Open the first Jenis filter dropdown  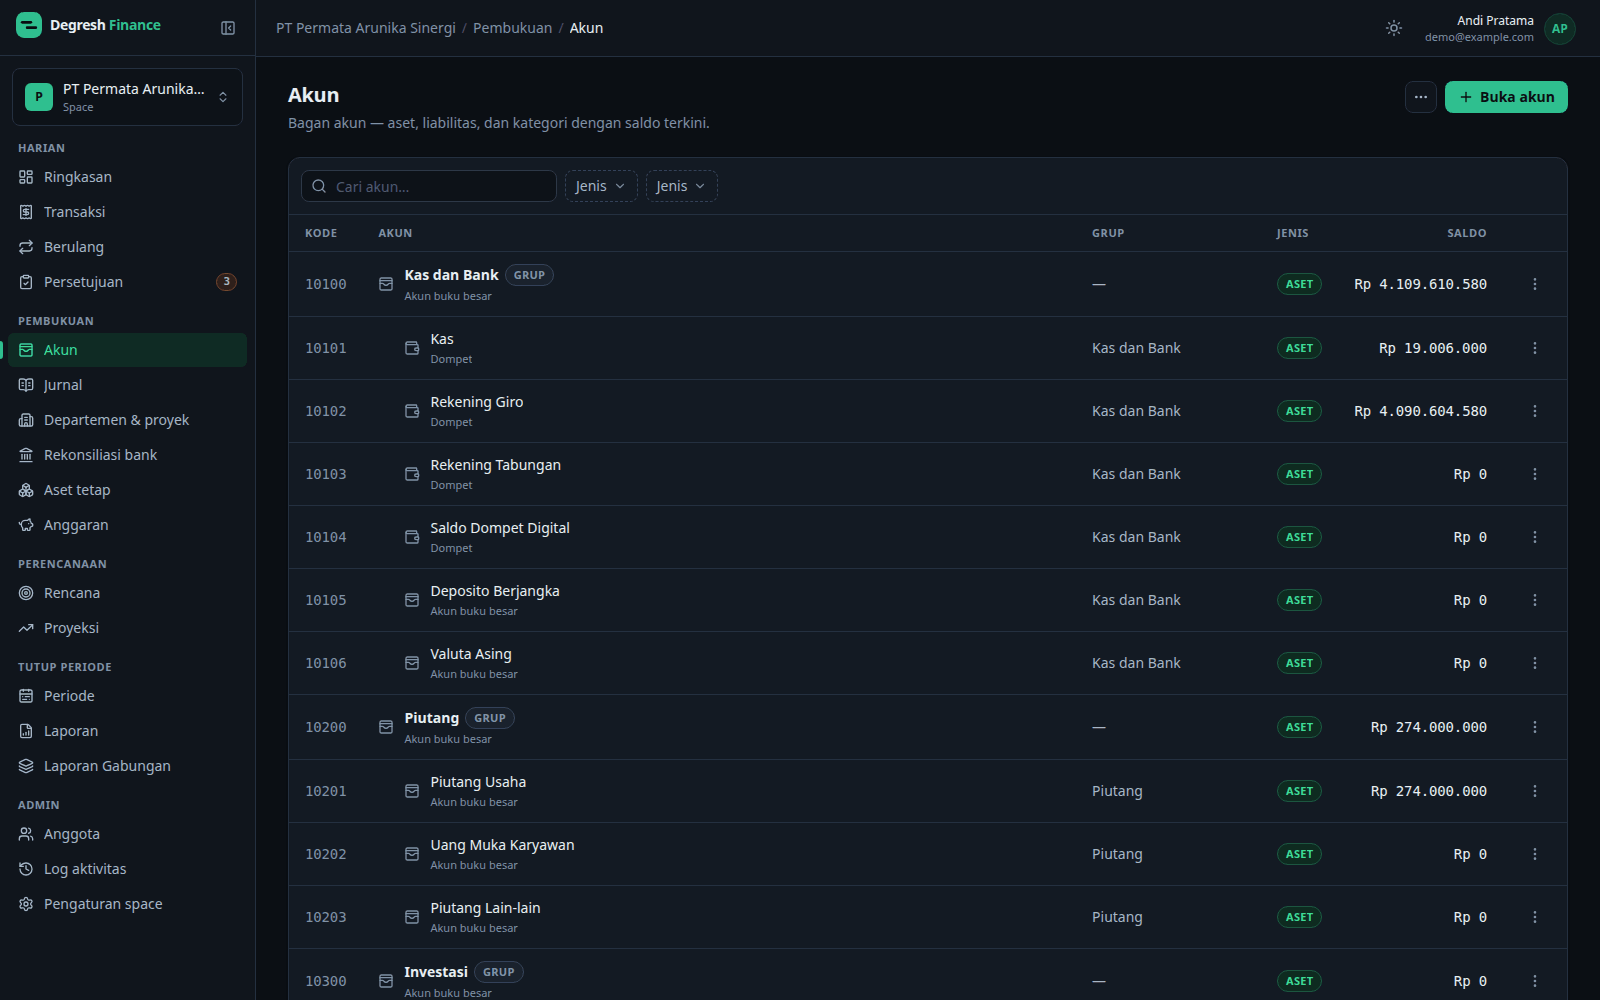coord(601,186)
